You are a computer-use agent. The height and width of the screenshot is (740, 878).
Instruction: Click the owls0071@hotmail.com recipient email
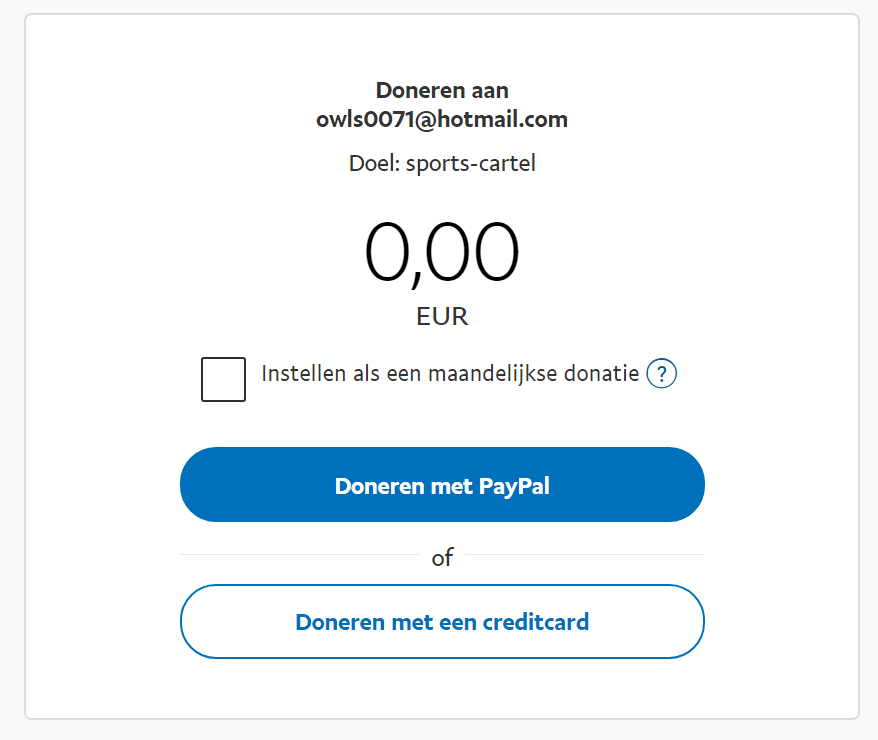(442, 120)
